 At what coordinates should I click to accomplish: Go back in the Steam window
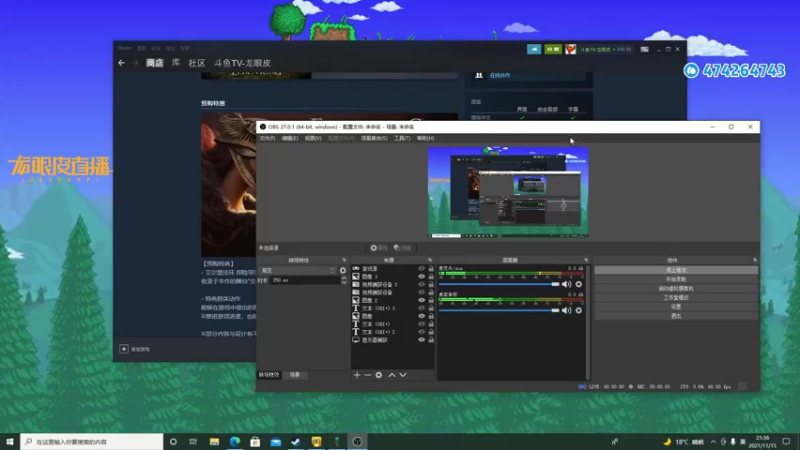pyautogui.click(x=121, y=63)
